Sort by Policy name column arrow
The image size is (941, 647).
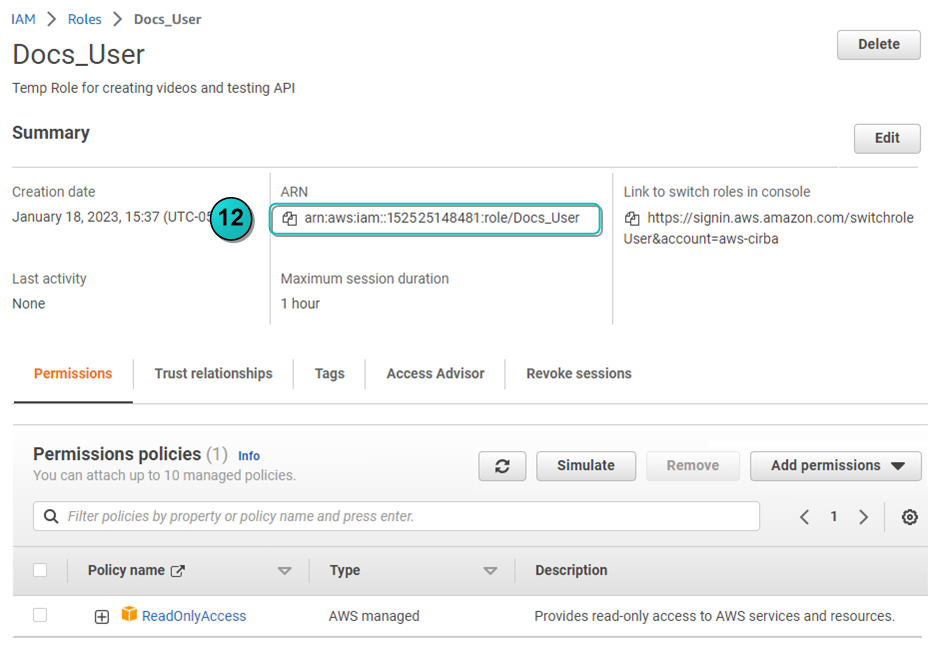(x=284, y=571)
